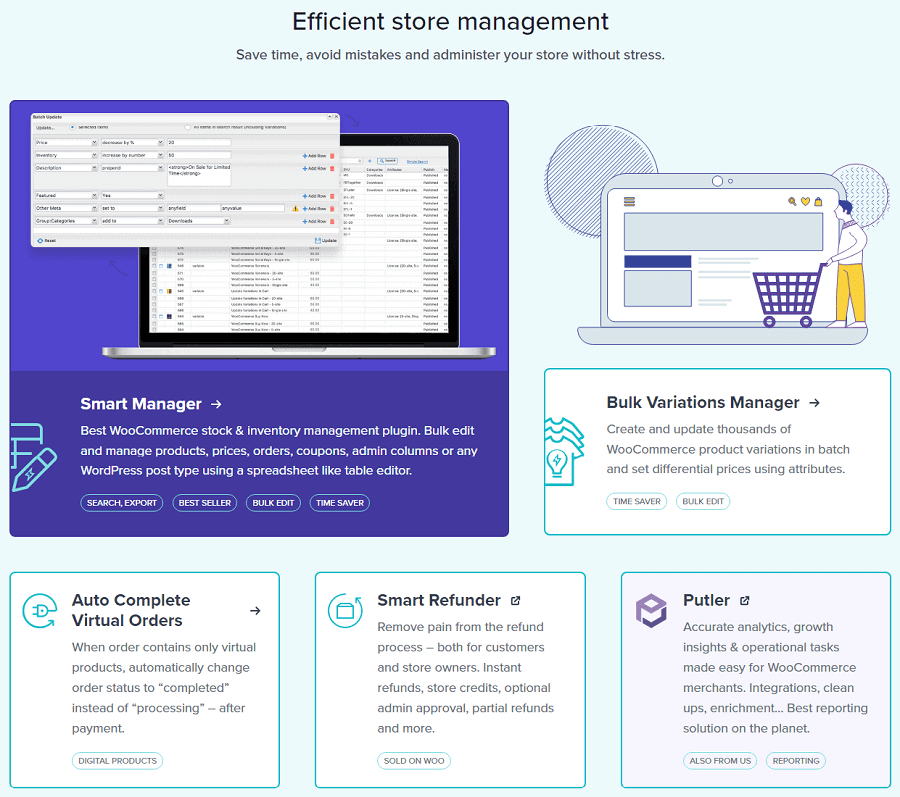Screen dimensions: 900x797
Task: Click the Smart Manager laptop screenshot image
Action: pos(259,236)
